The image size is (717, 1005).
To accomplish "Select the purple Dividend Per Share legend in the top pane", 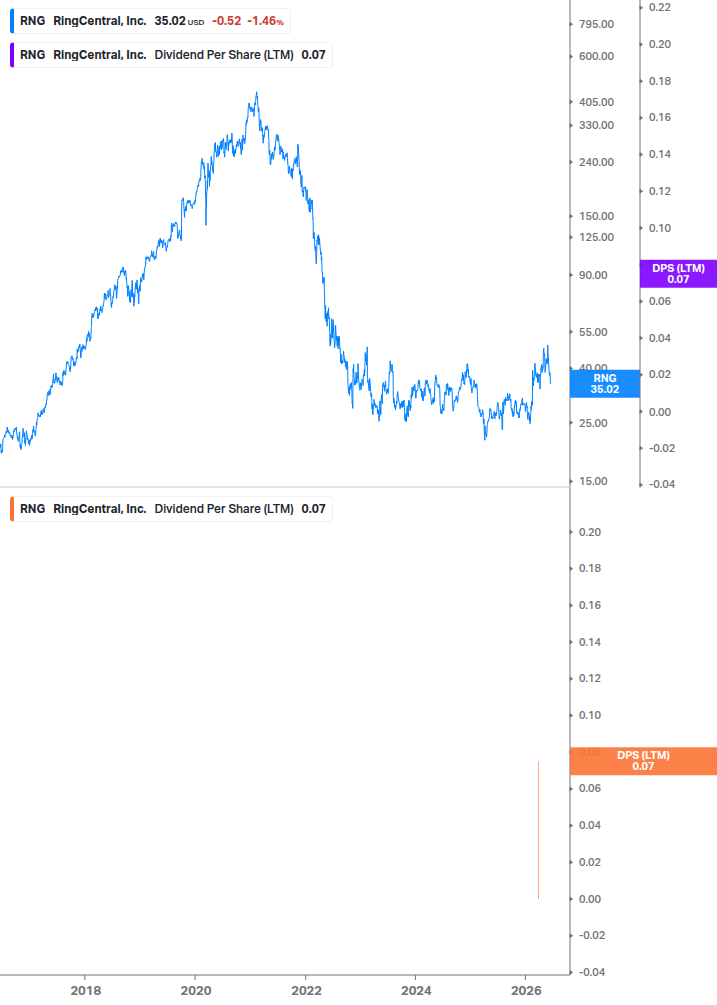I will (x=171, y=55).
